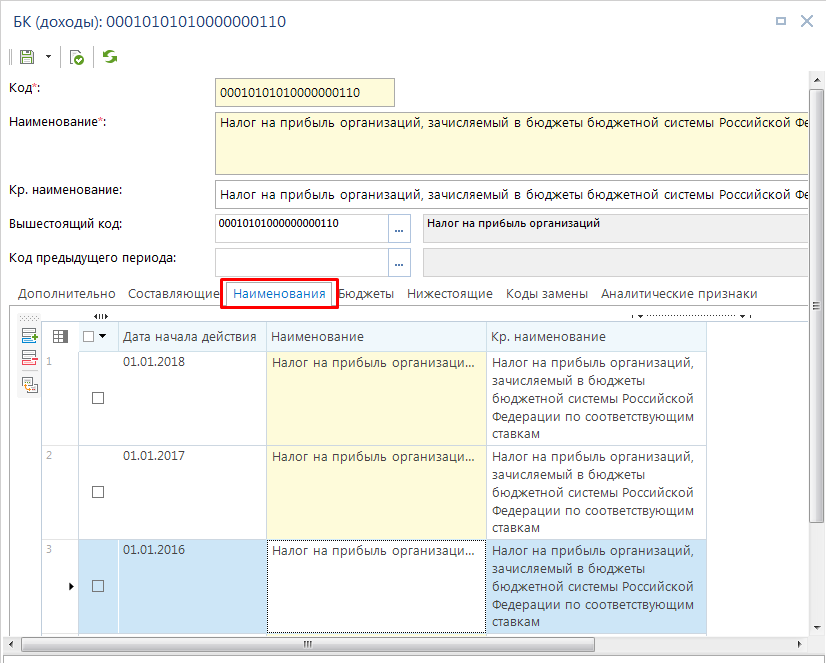Open the Дополнительно tab
The height and width of the screenshot is (663, 826).
(66, 294)
